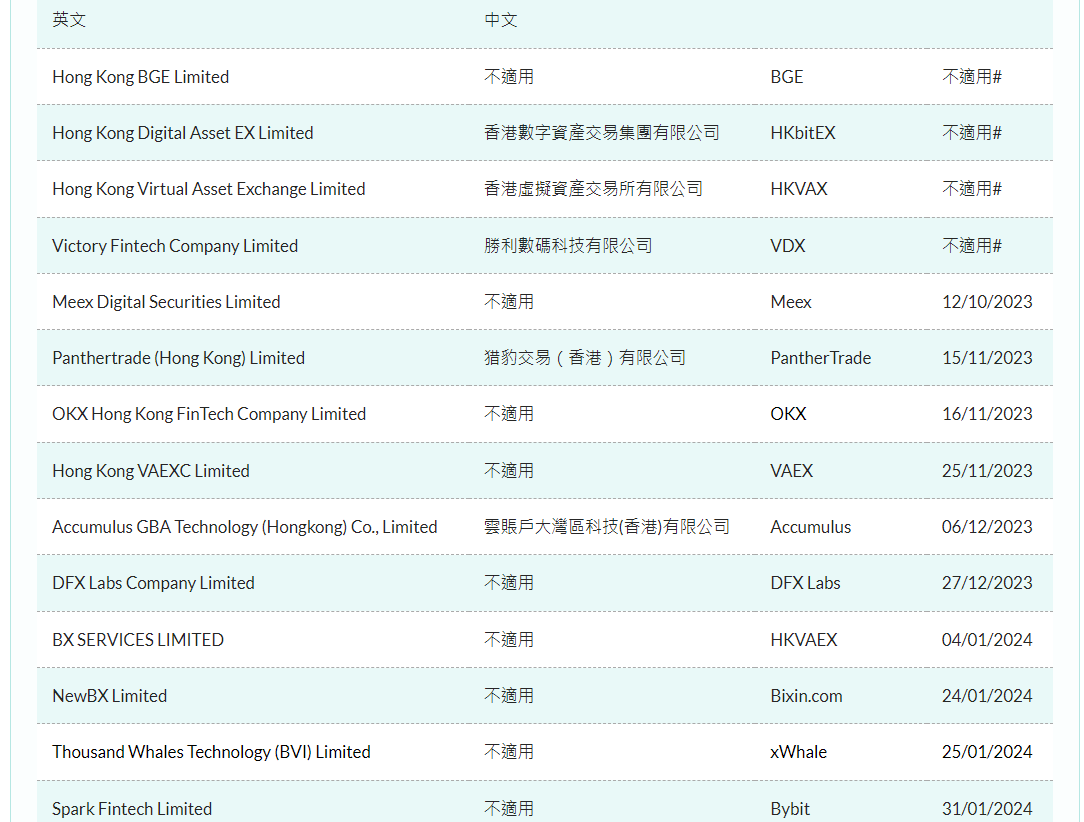Click 不適用 in BX SERVICES LIMITED row
The image size is (1084, 822).
click(x=509, y=639)
